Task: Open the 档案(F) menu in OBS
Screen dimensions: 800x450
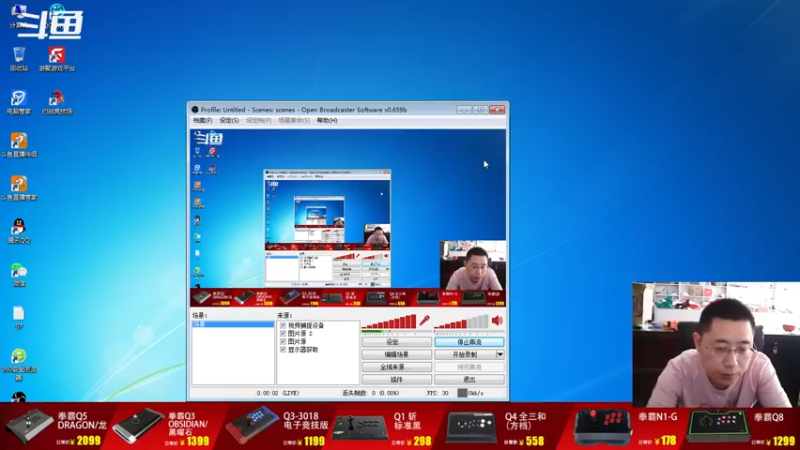Action: pos(203,120)
